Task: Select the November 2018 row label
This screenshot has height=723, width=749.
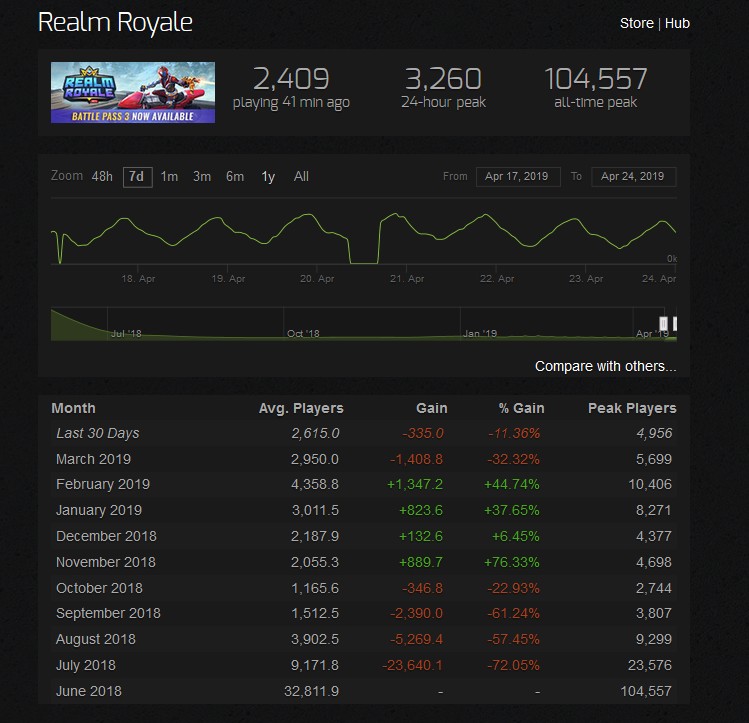Action: tap(106, 562)
